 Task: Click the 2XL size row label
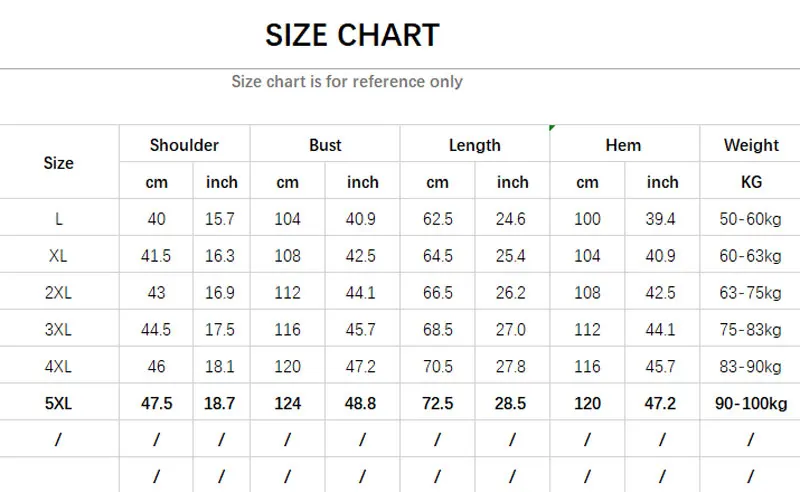(x=59, y=293)
